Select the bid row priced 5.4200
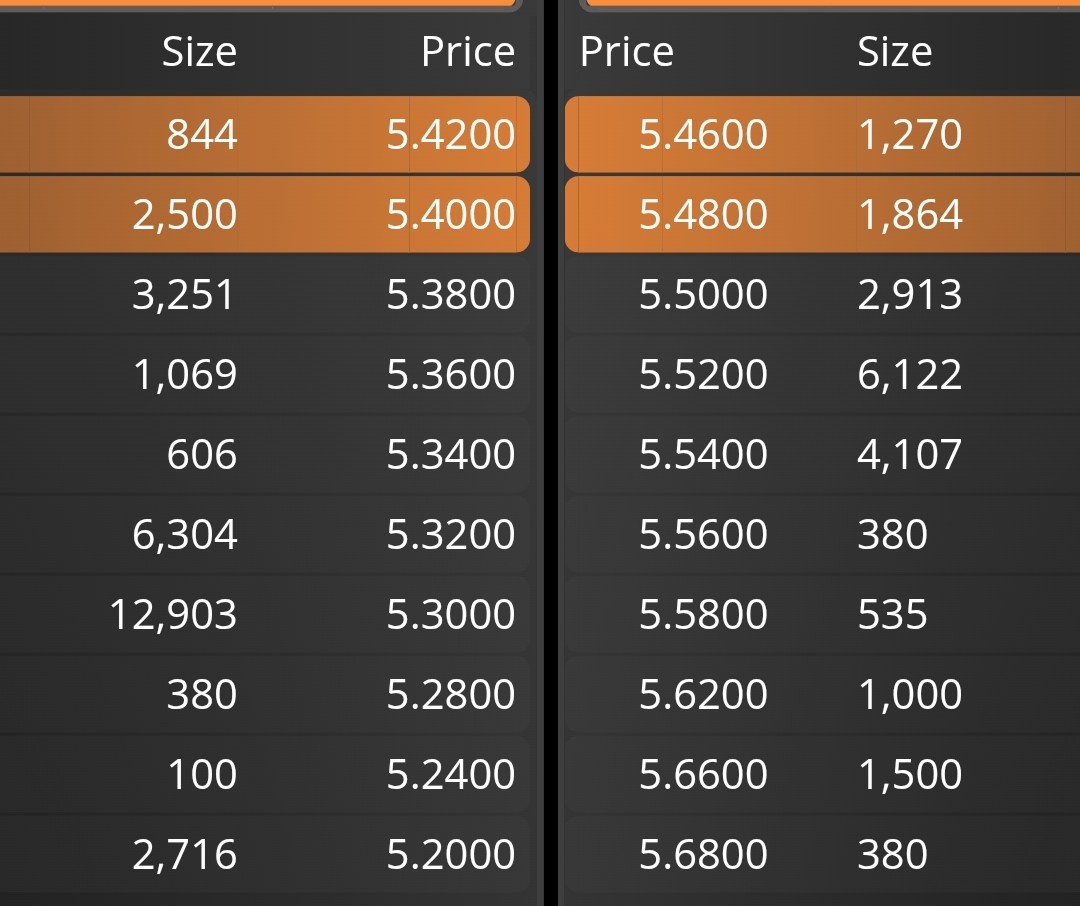1080x906 pixels. click(x=264, y=134)
